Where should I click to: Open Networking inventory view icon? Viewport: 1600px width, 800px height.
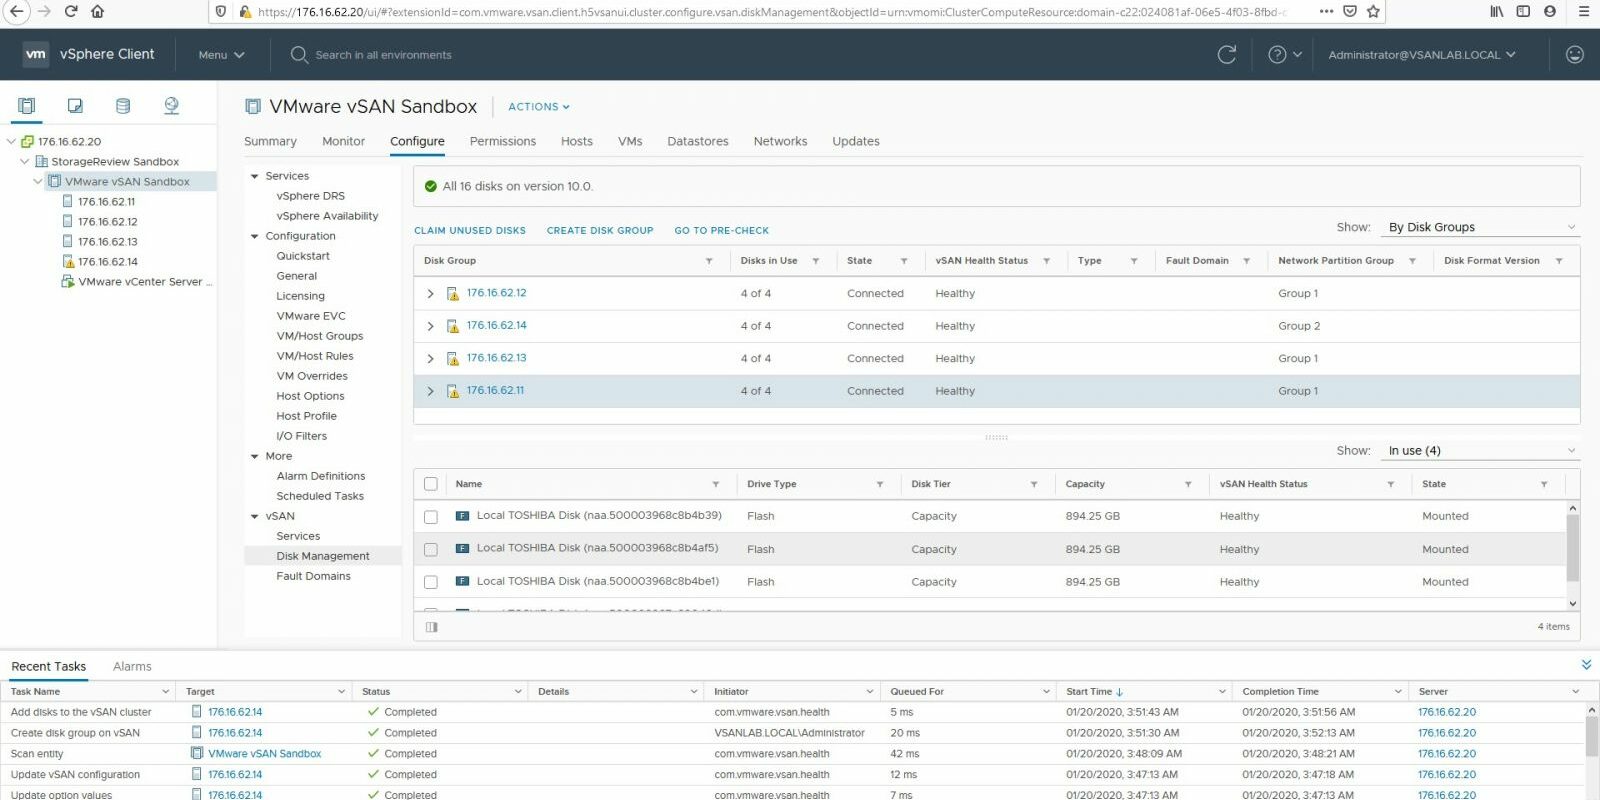click(171, 106)
